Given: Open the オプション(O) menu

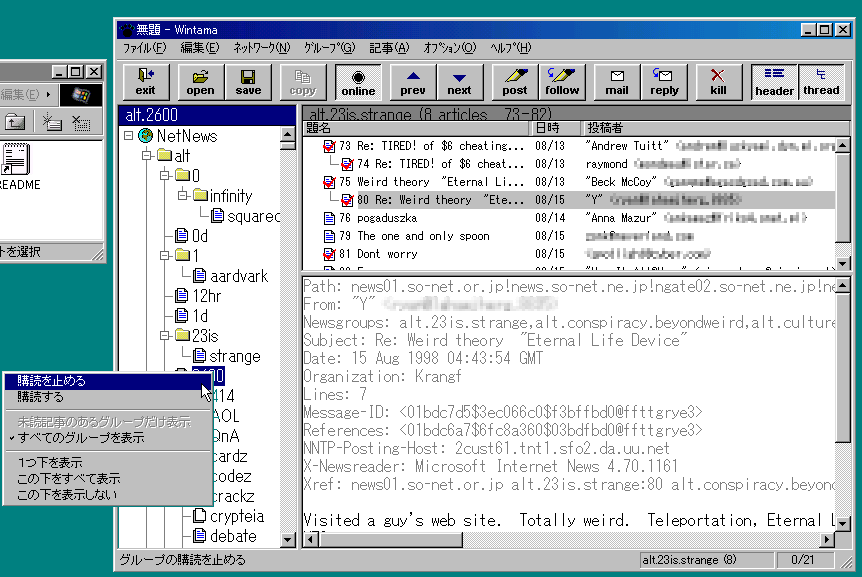Looking at the screenshot, I should pos(450,48).
